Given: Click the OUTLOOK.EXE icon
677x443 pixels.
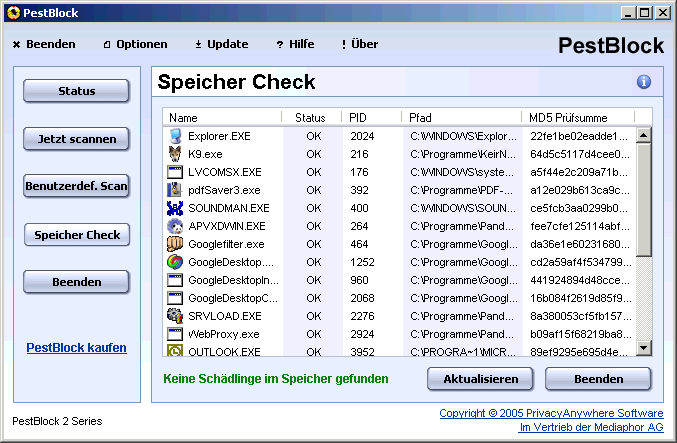Looking at the screenshot, I should tap(175, 350).
